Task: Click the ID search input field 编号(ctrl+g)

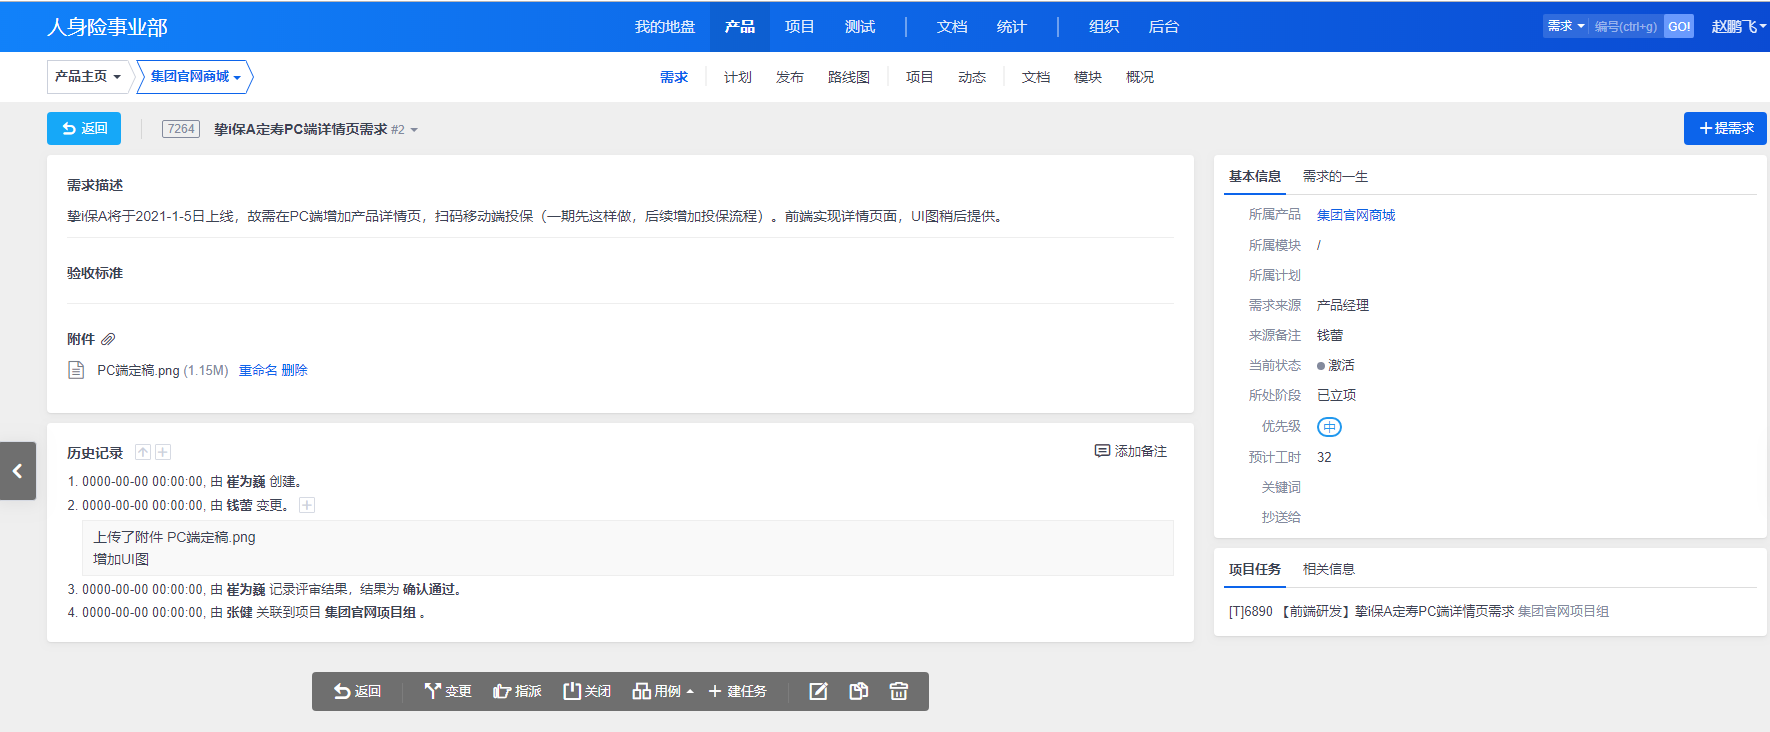Action: point(1625,26)
